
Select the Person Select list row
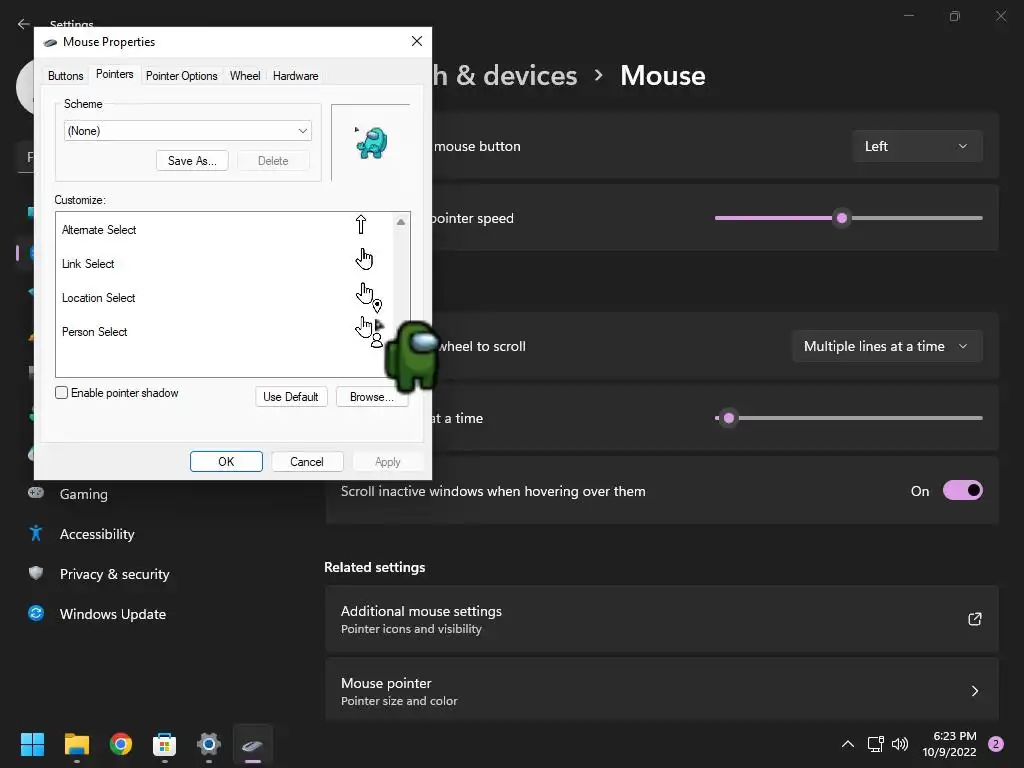click(224, 331)
